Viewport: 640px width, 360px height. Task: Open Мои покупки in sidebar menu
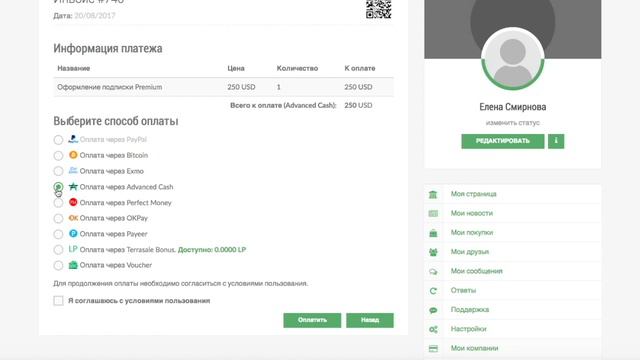pyautogui.click(x=472, y=232)
